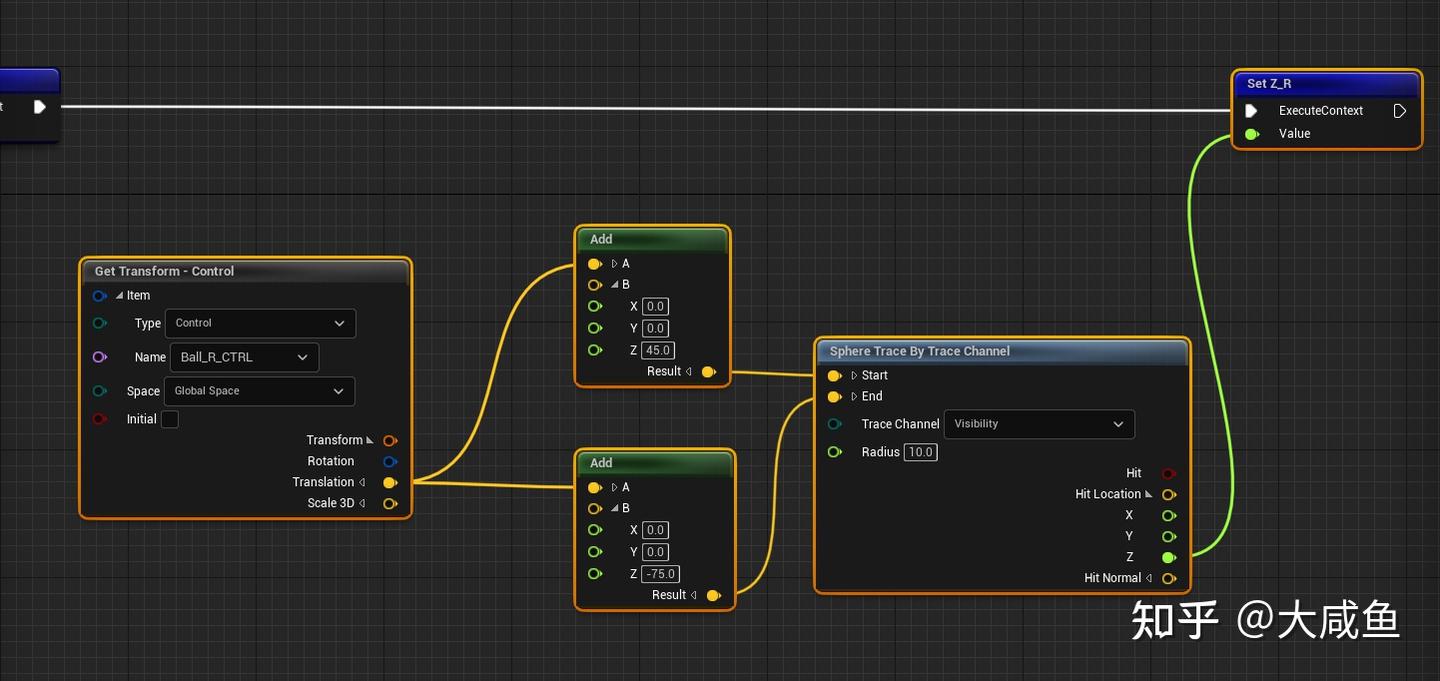This screenshot has width=1440, height=681.
Task: Open the Type dropdown set to Control
Action: tap(259, 323)
